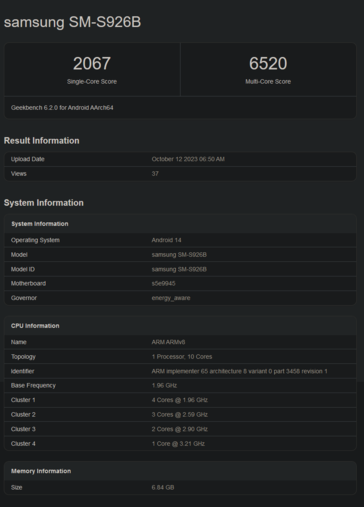Click the 'Cluster 1' row label

pos(23,400)
